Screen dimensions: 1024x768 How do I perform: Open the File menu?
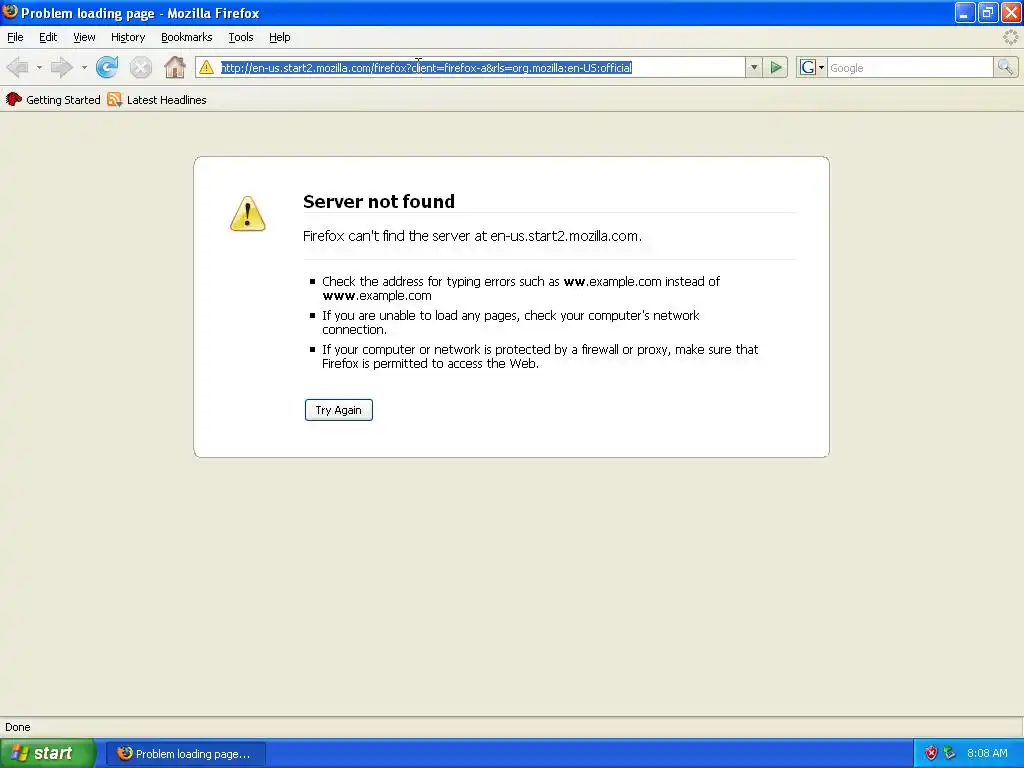click(x=15, y=37)
